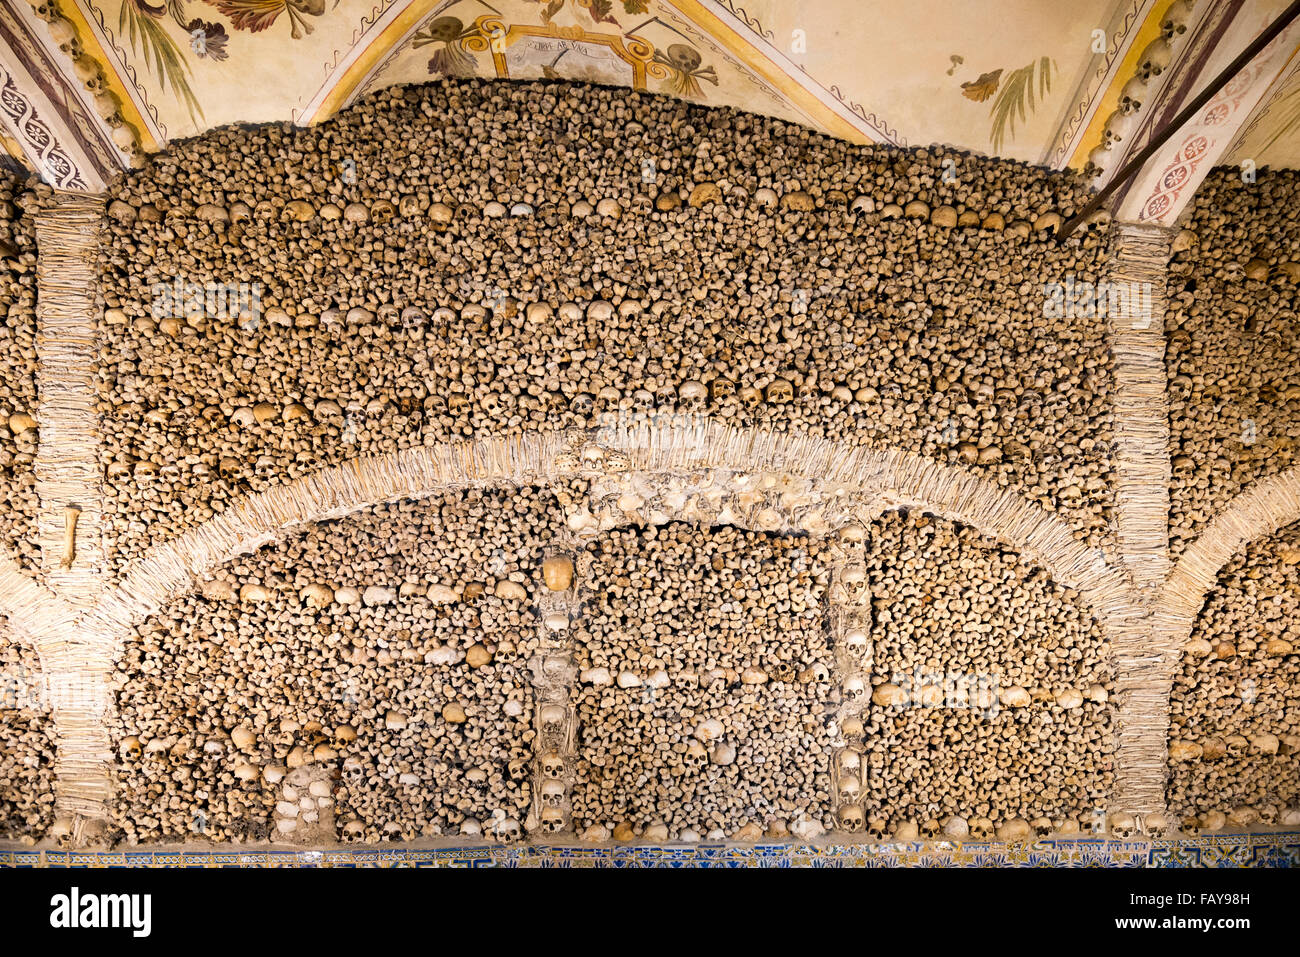Click the long bone on the left pillar
This screenshot has height=957, width=1300.
click(70, 536)
